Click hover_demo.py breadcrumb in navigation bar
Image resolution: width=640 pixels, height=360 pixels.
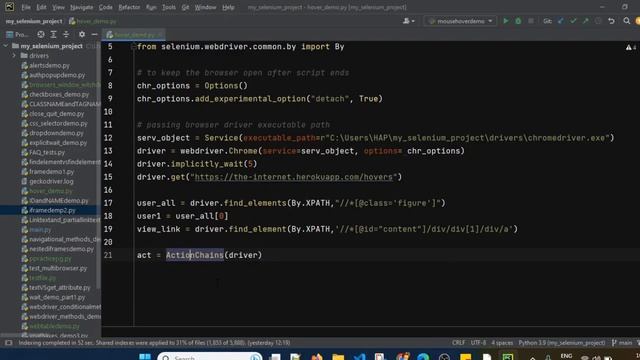point(93,21)
